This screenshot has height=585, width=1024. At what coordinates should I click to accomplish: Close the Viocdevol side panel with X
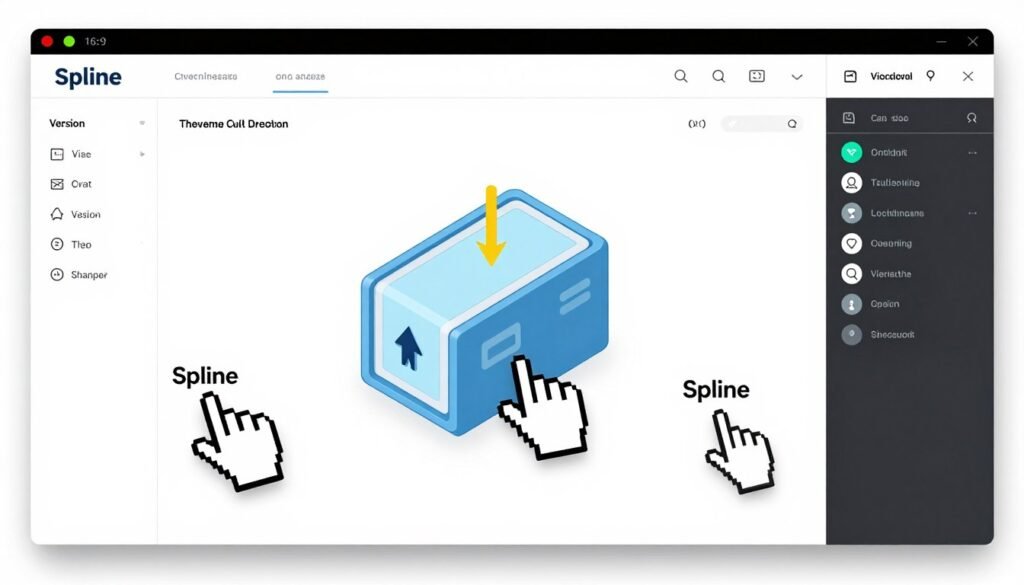point(968,76)
